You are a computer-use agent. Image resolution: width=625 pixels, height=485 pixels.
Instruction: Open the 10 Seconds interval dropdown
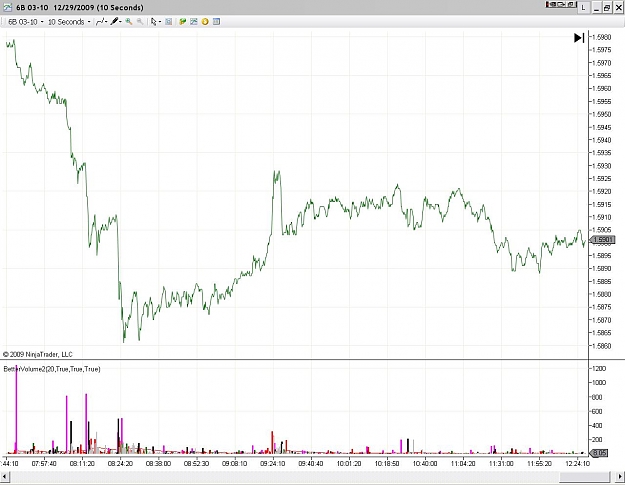click(69, 22)
